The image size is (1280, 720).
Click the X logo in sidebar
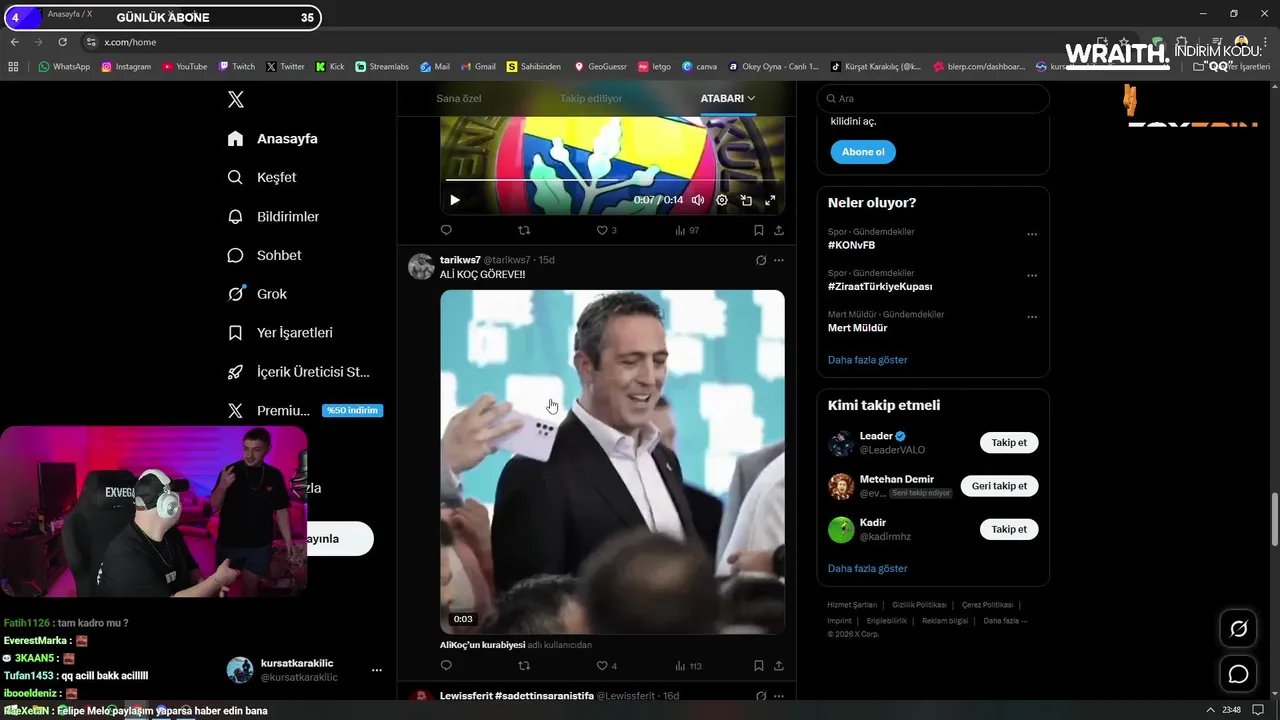235,99
